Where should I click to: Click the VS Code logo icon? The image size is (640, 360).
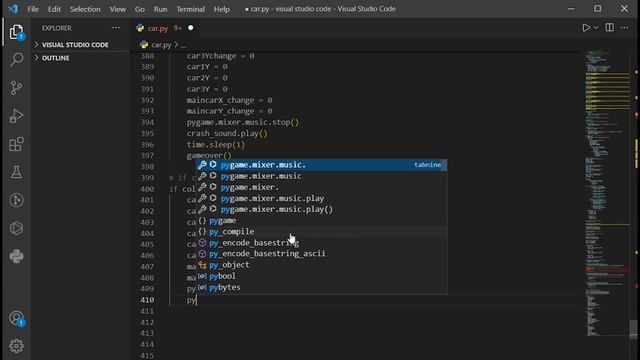pyautogui.click(x=13, y=9)
